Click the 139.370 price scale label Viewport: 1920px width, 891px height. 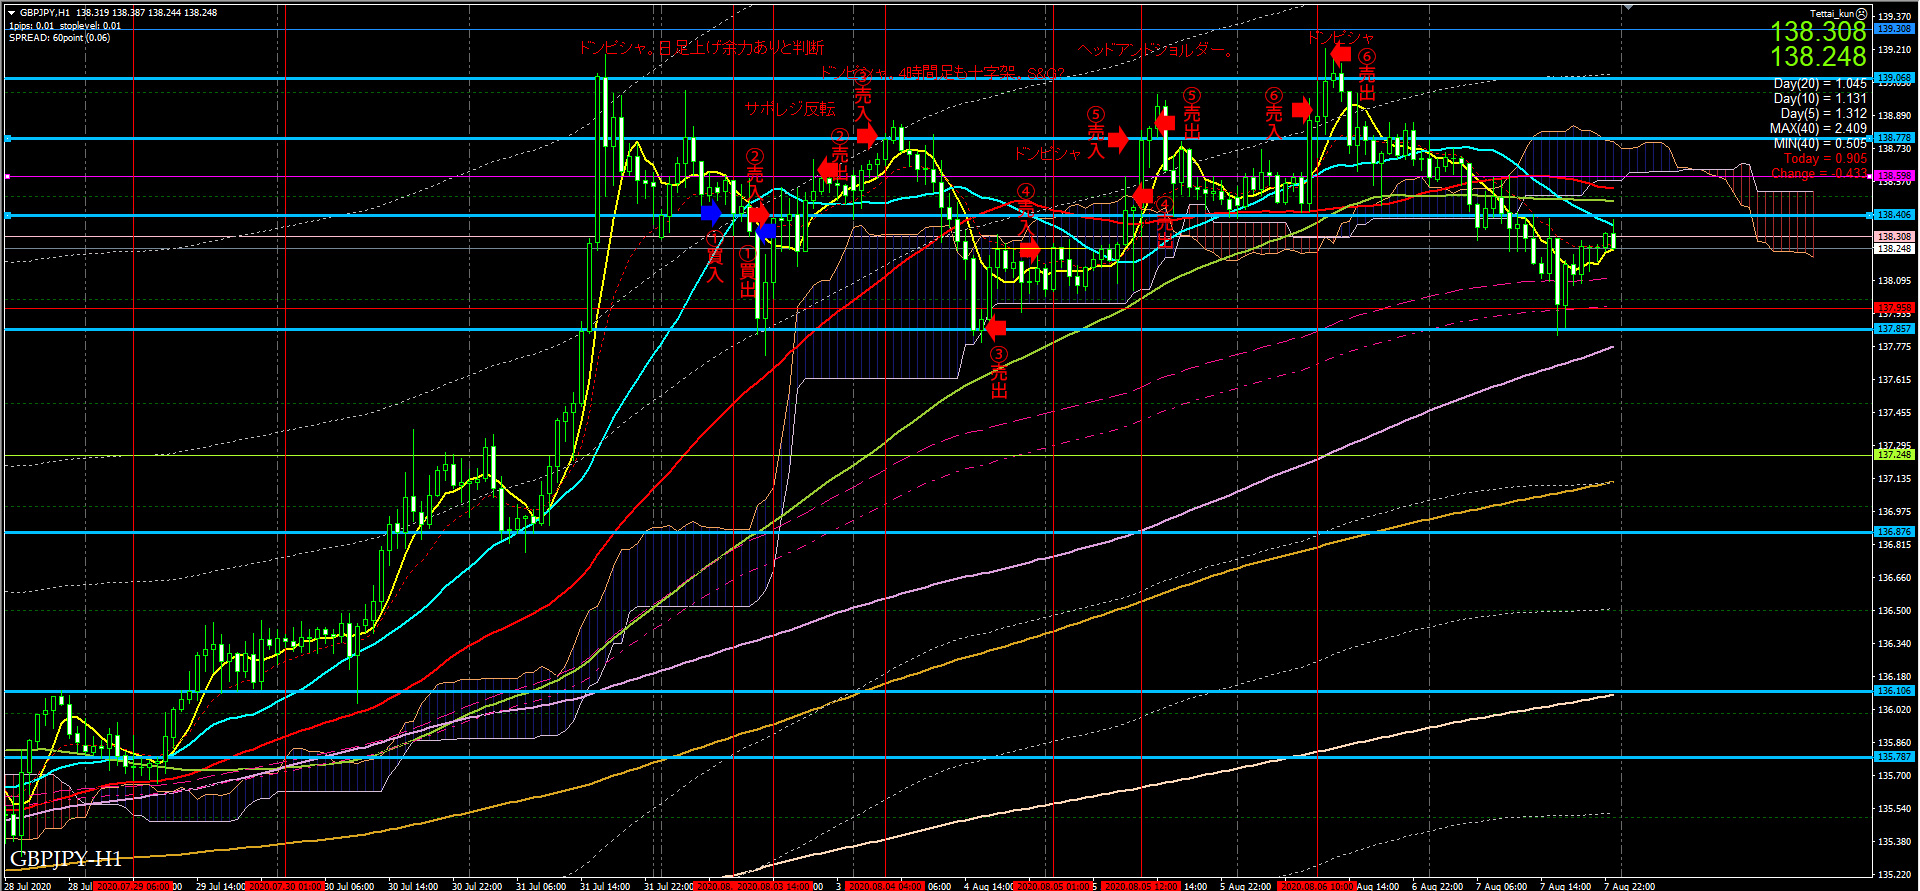tap(1894, 17)
